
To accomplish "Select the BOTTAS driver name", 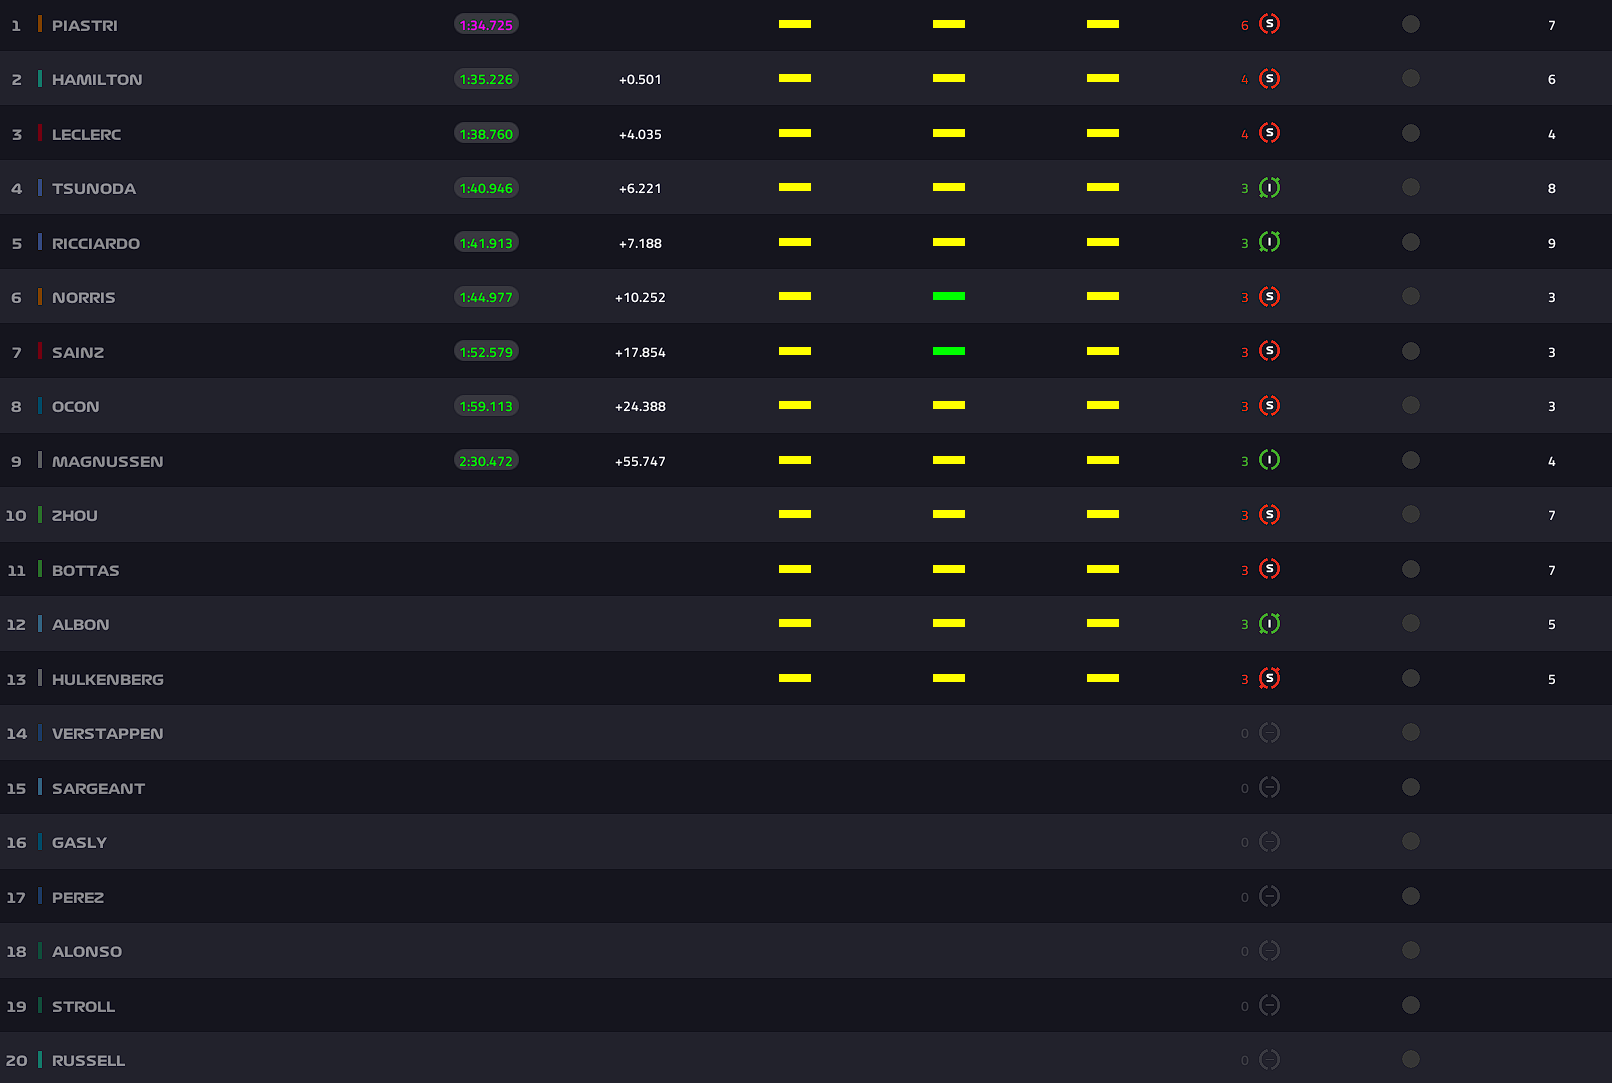I will (x=86, y=570).
